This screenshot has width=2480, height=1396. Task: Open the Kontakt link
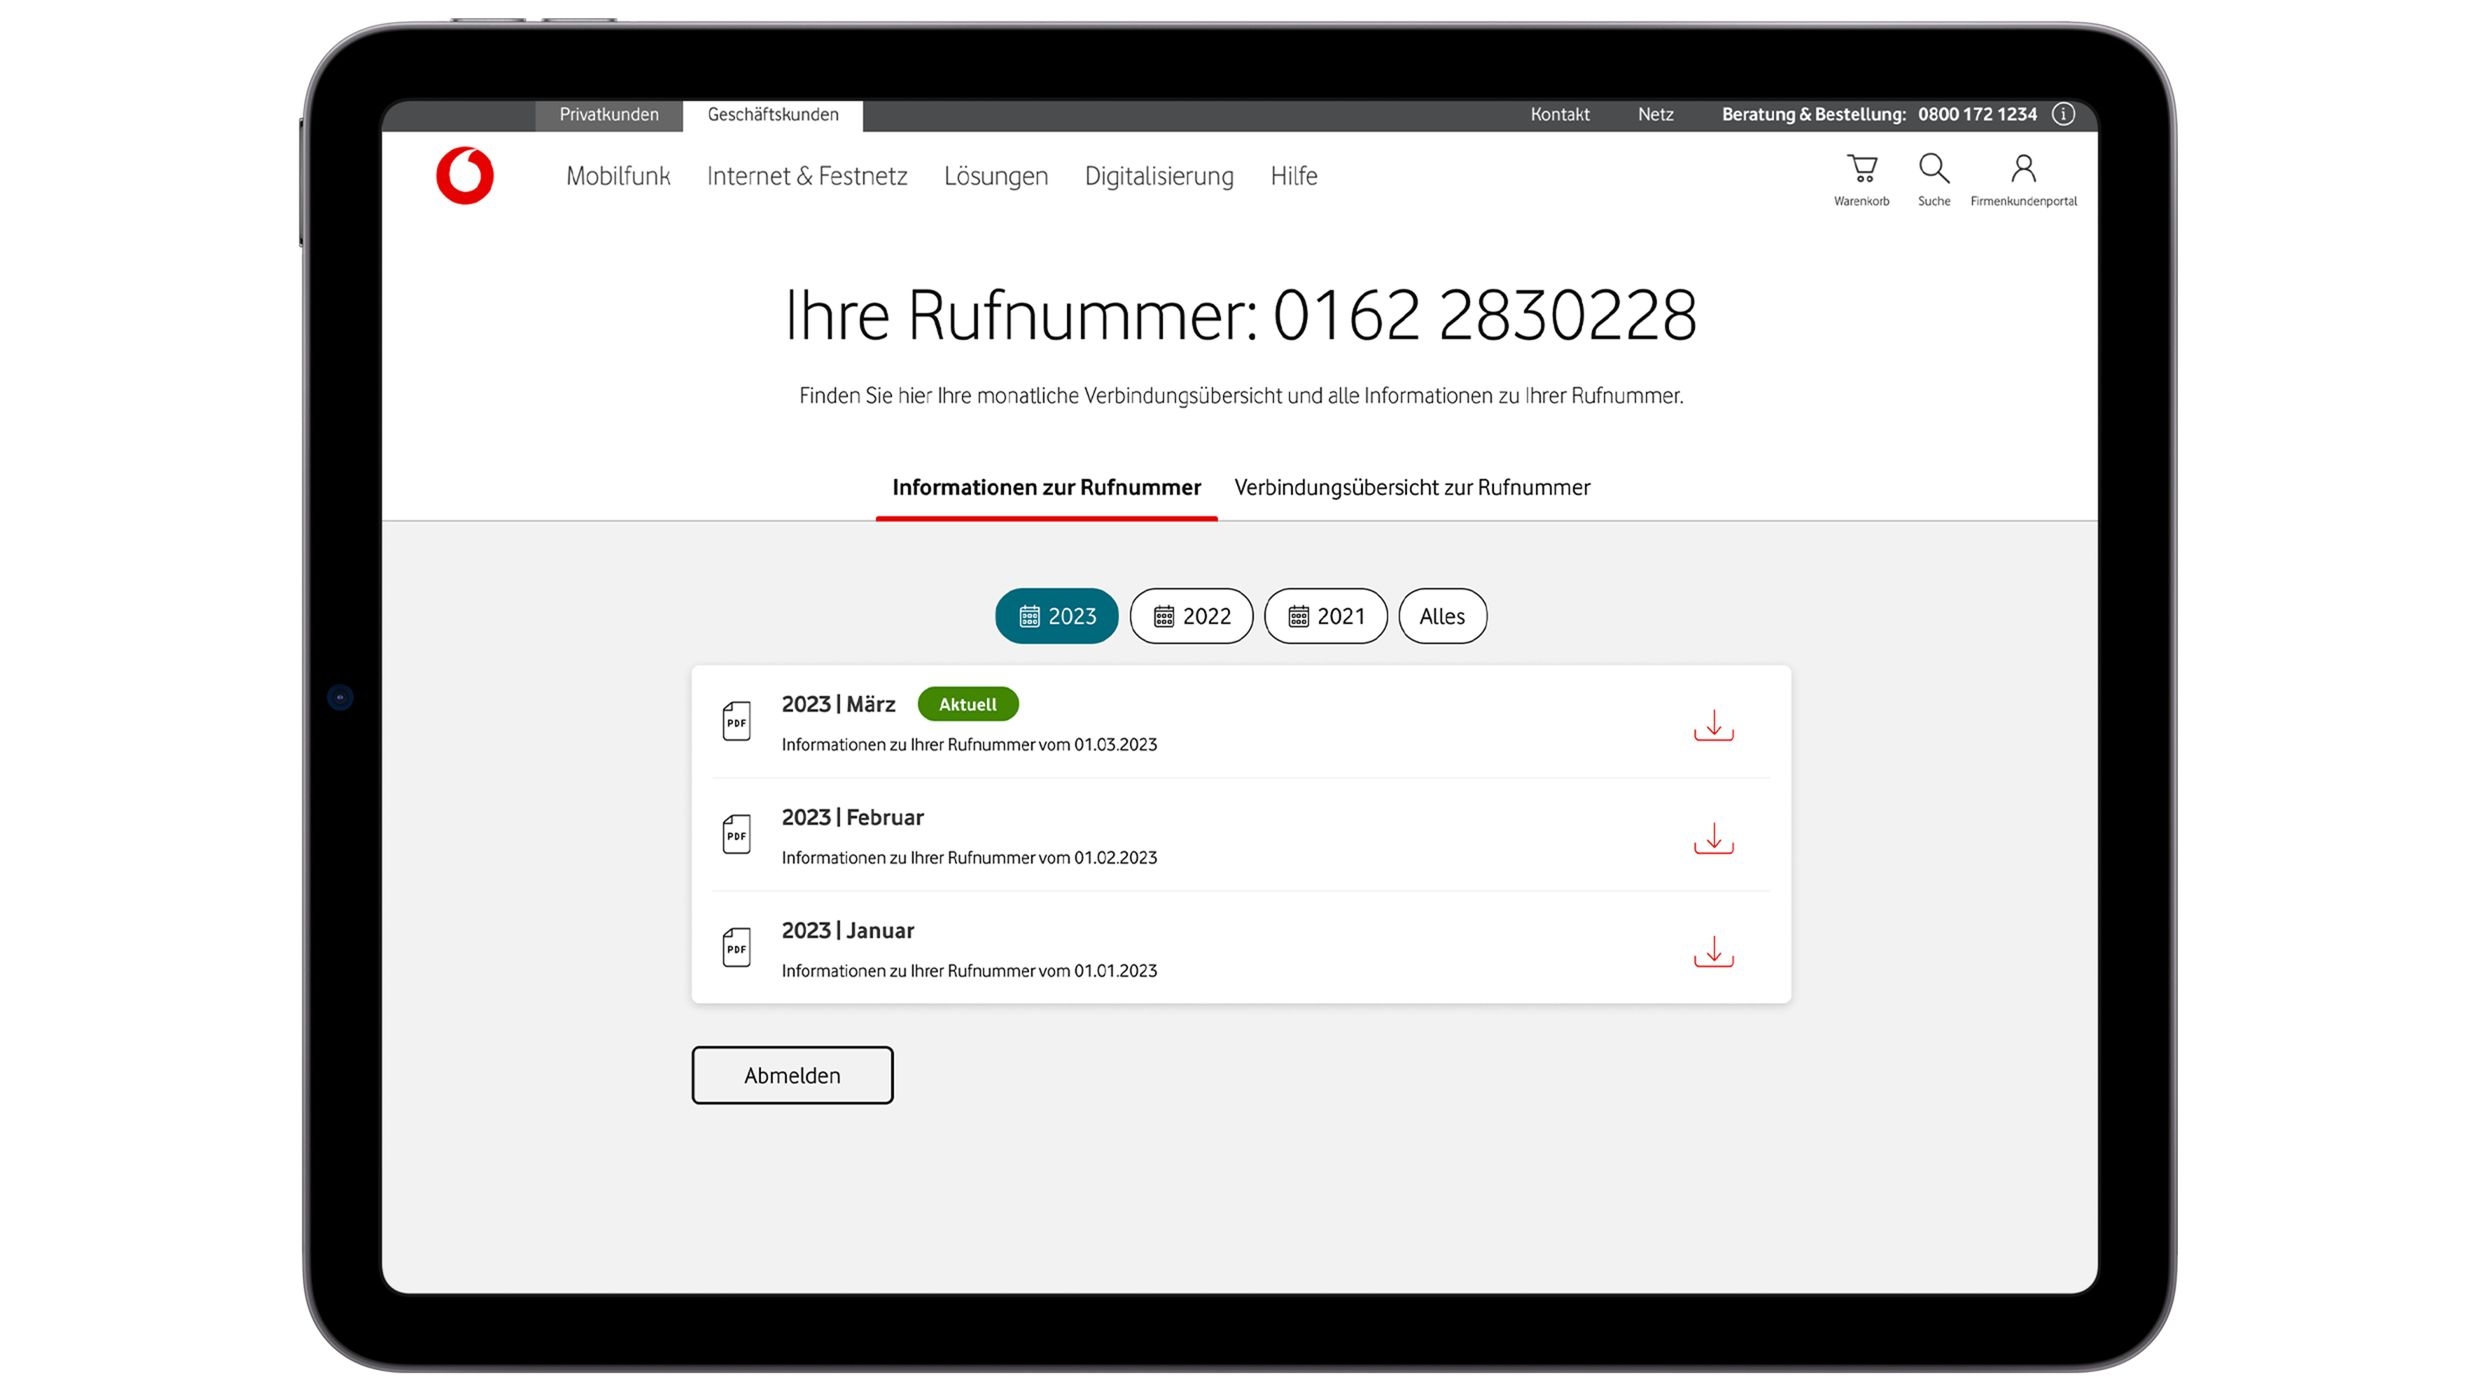coord(1560,114)
